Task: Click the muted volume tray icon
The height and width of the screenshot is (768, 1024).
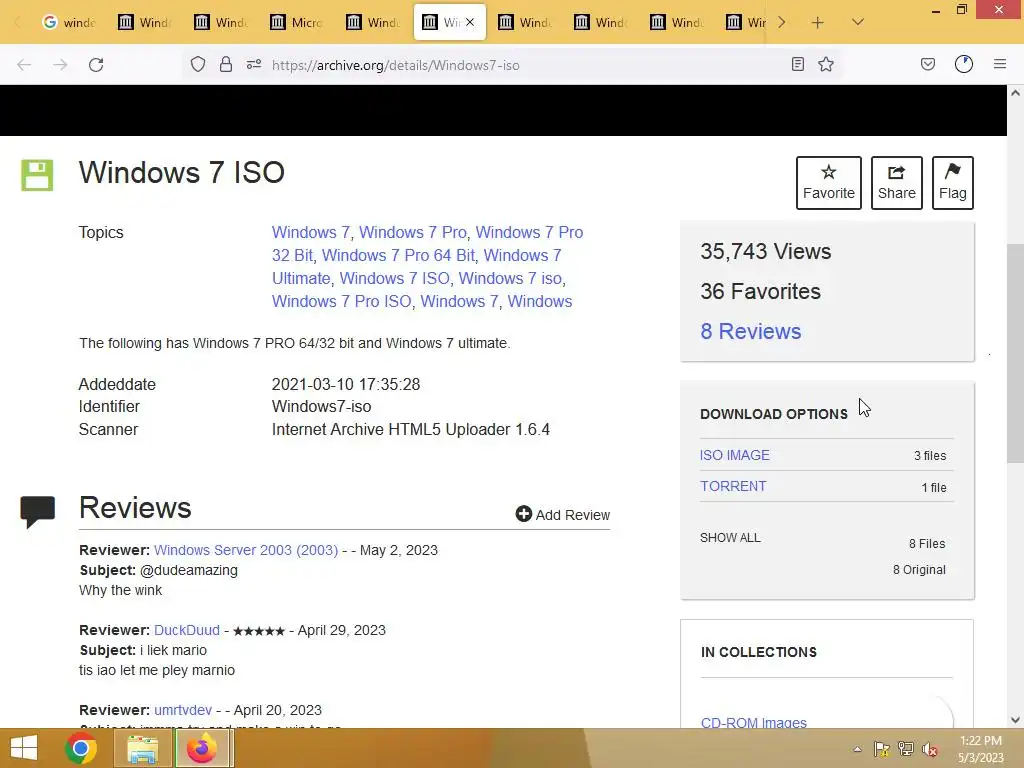Action: pos(930,749)
